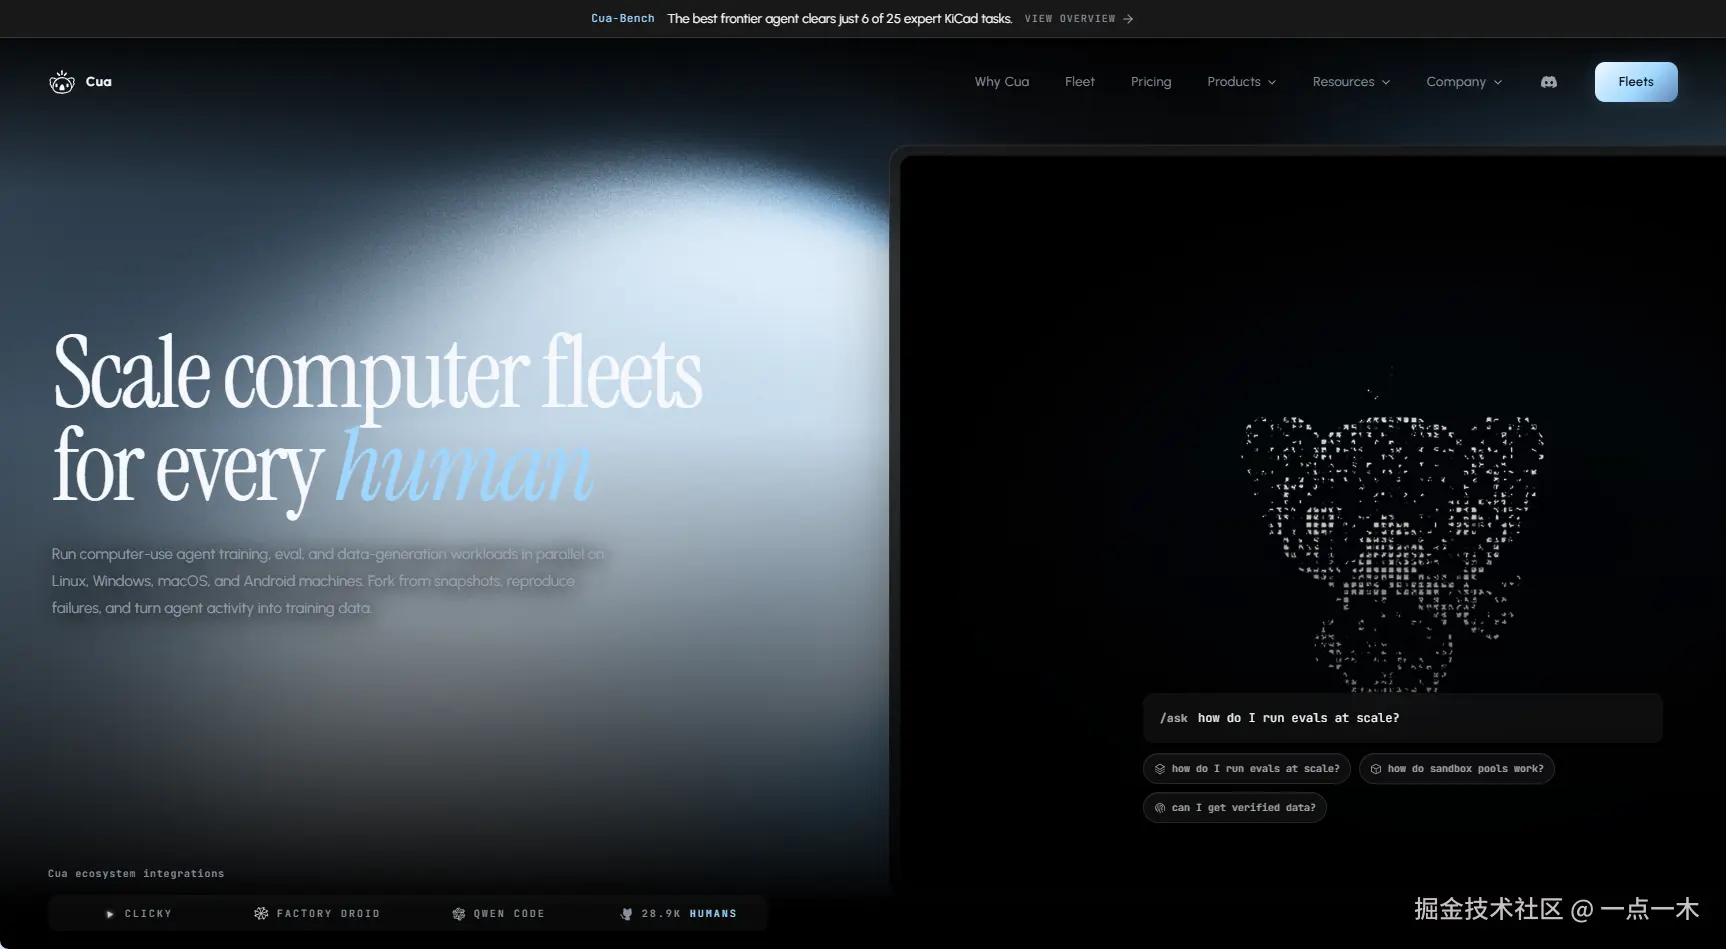Click the QWEN CODE integration label

point(509,914)
